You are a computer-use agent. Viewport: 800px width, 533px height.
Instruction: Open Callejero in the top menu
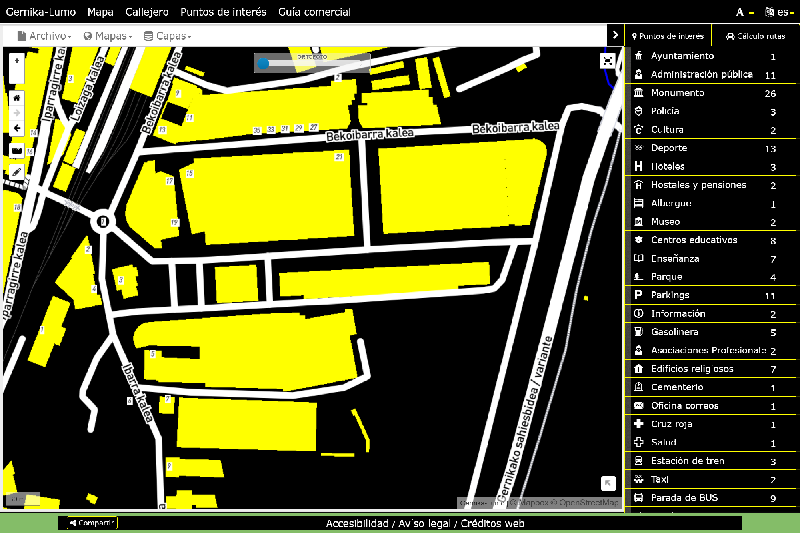[147, 12]
